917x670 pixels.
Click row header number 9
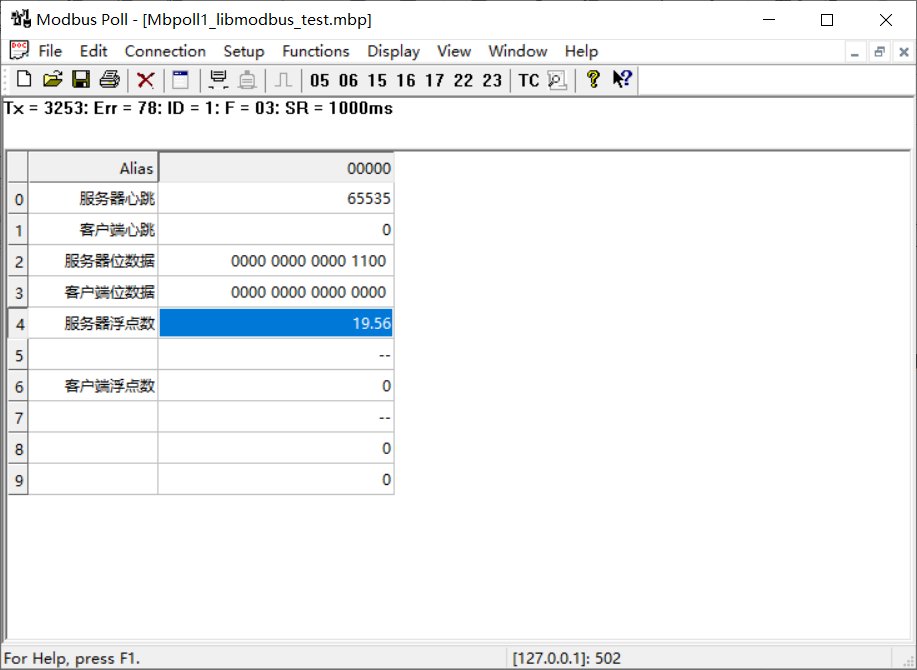[19, 480]
